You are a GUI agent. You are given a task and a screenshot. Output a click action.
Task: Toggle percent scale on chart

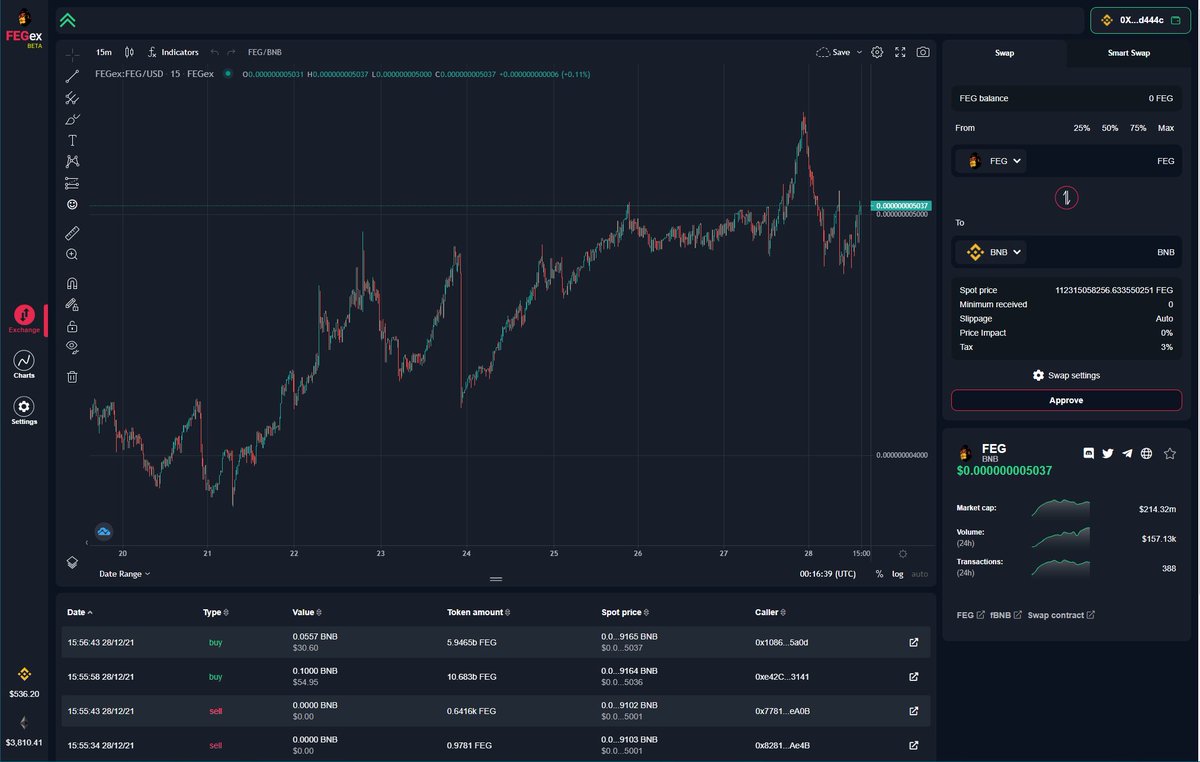pos(879,574)
